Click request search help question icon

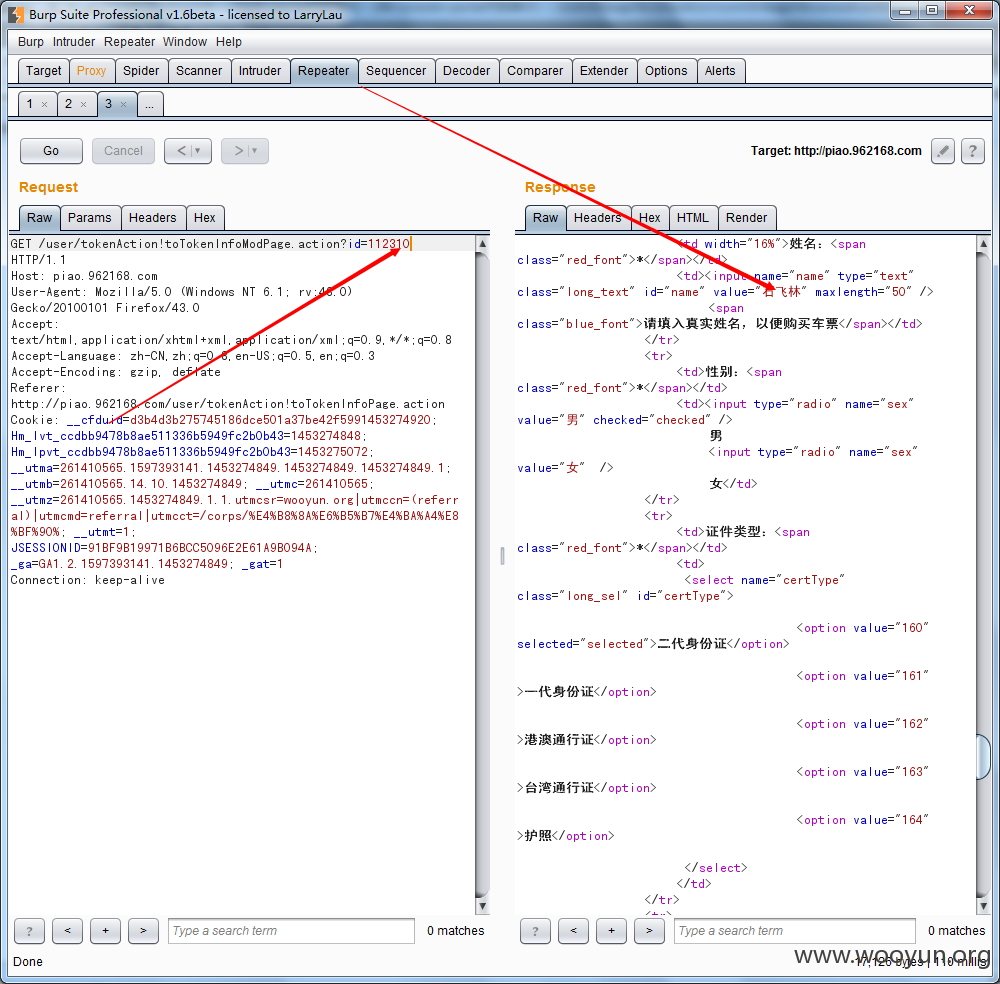29,931
